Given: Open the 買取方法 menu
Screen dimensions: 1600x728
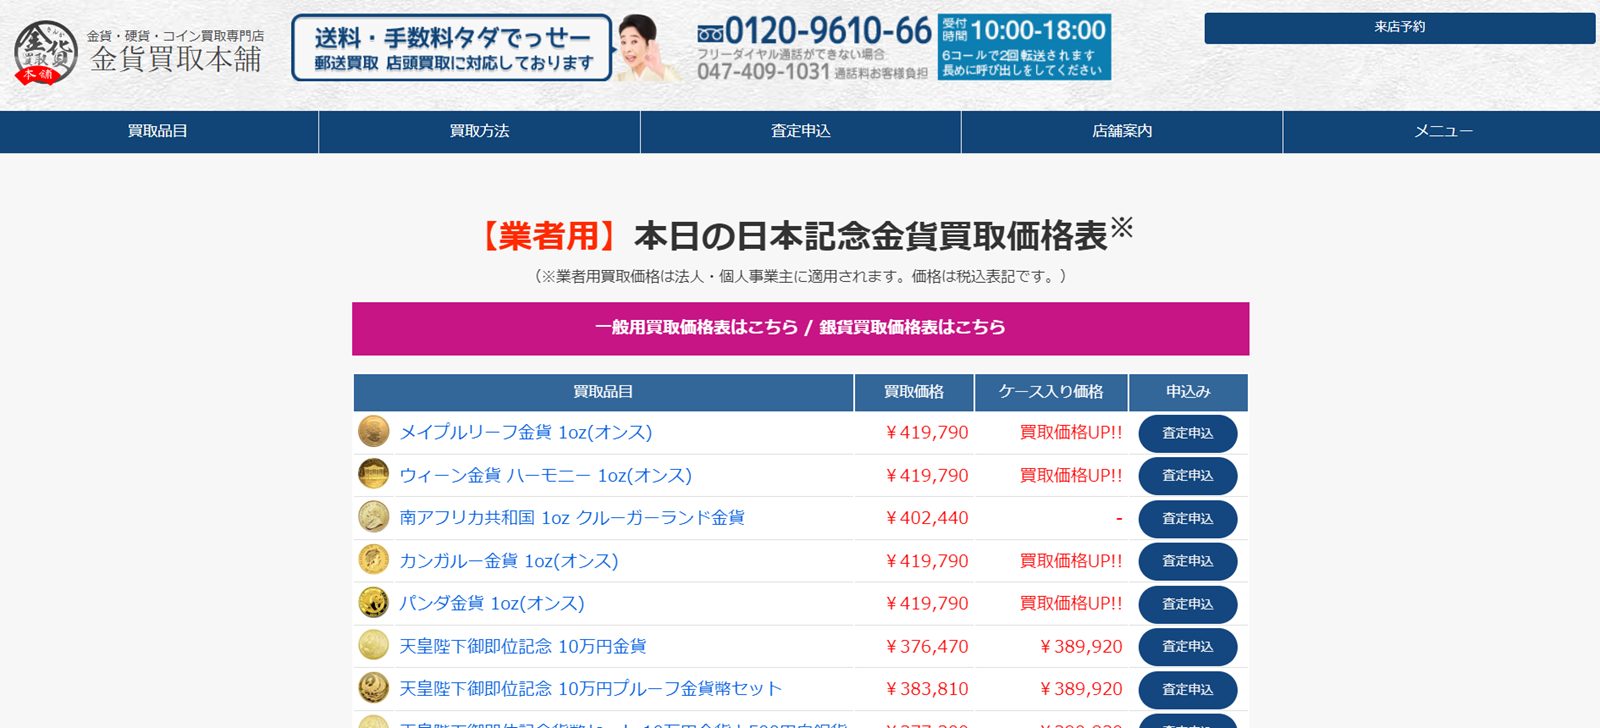Looking at the screenshot, I should pos(480,132).
